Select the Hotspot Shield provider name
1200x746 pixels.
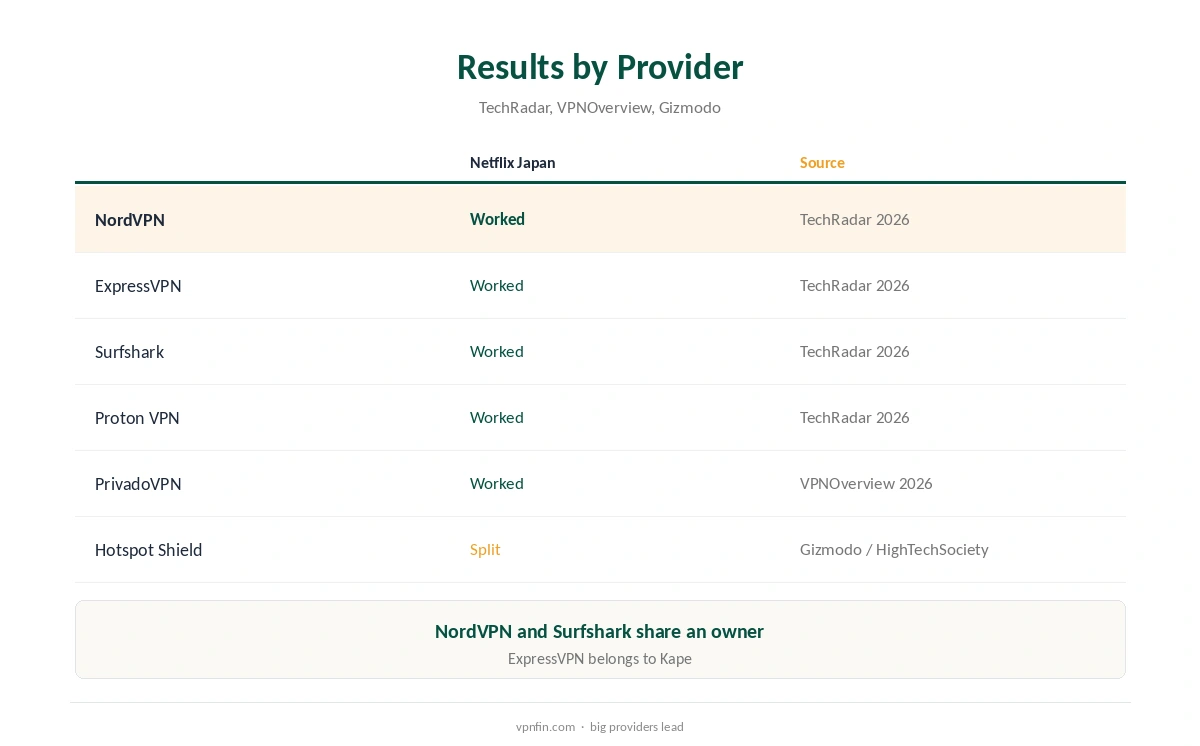[148, 550]
